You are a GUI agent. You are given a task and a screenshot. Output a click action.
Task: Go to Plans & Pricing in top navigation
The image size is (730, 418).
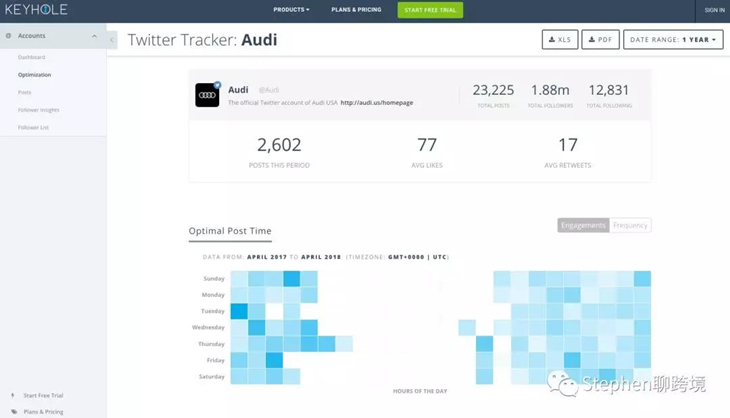356,10
